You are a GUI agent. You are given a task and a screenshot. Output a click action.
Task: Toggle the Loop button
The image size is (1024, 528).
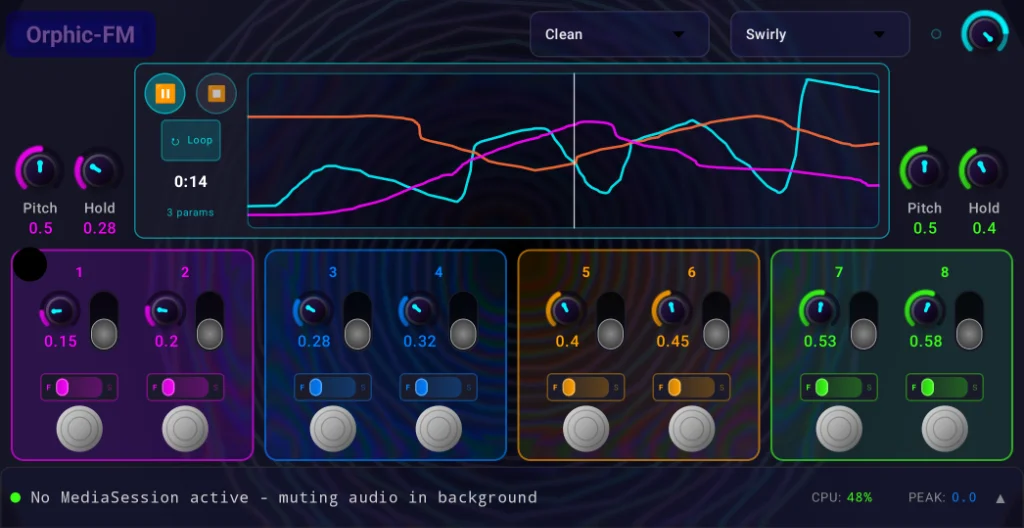pos(191,141)
